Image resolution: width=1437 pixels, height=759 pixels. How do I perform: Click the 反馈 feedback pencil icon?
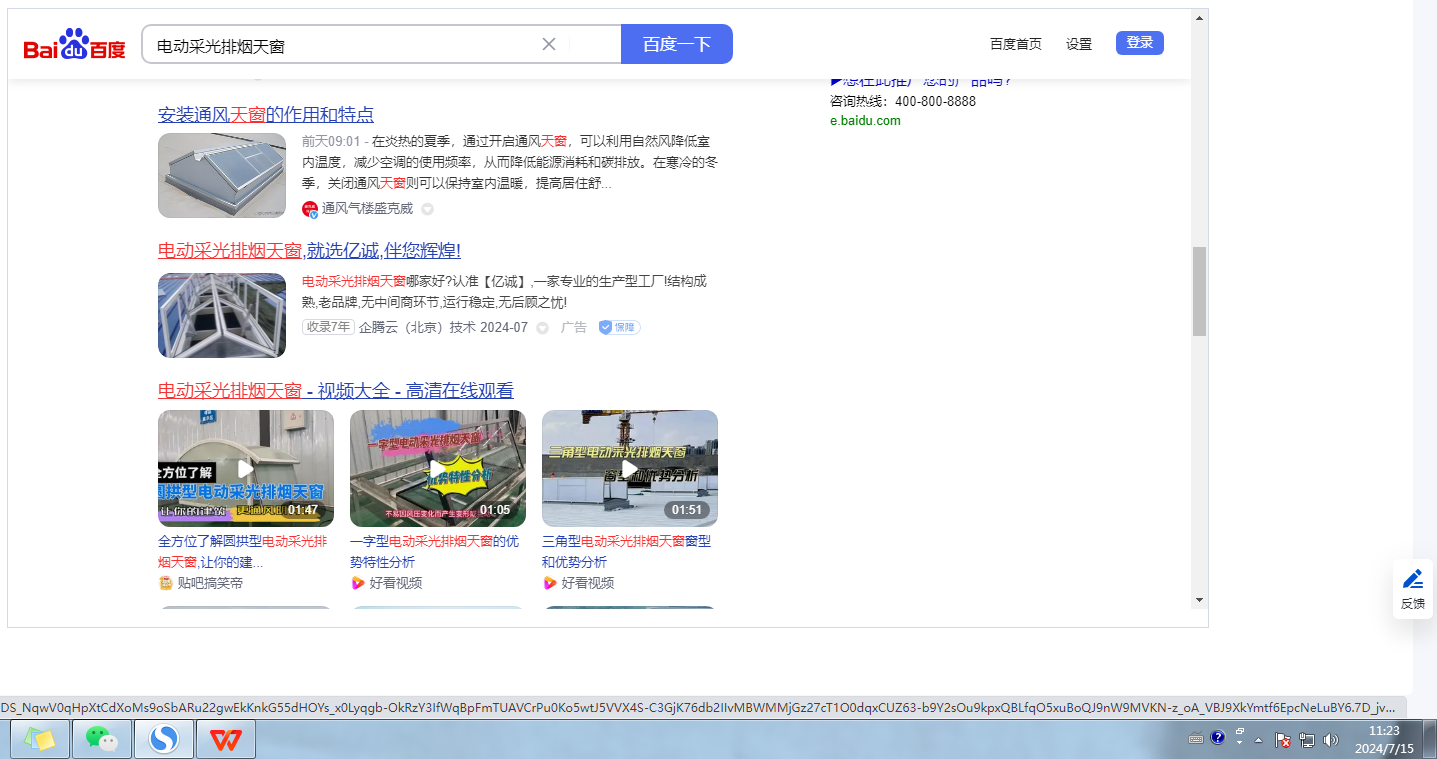(x=1412, y=579)
